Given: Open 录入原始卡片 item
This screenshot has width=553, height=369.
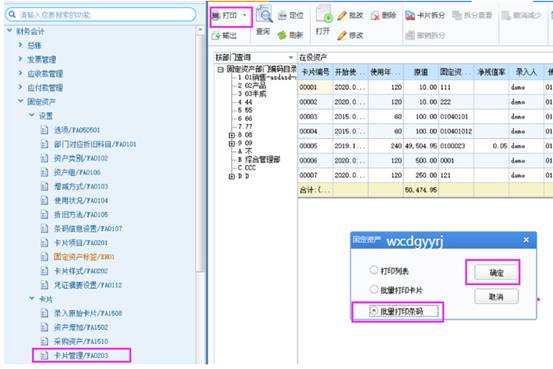Looking at the screenshot, I should (88, 313).
